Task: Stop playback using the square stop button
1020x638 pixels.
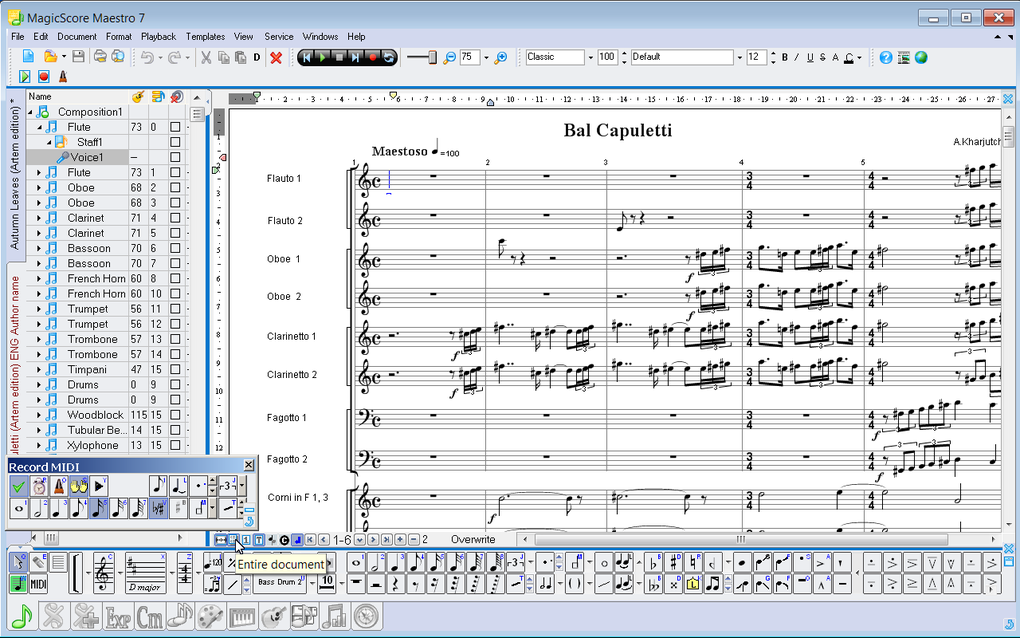Action: [339, 57]
